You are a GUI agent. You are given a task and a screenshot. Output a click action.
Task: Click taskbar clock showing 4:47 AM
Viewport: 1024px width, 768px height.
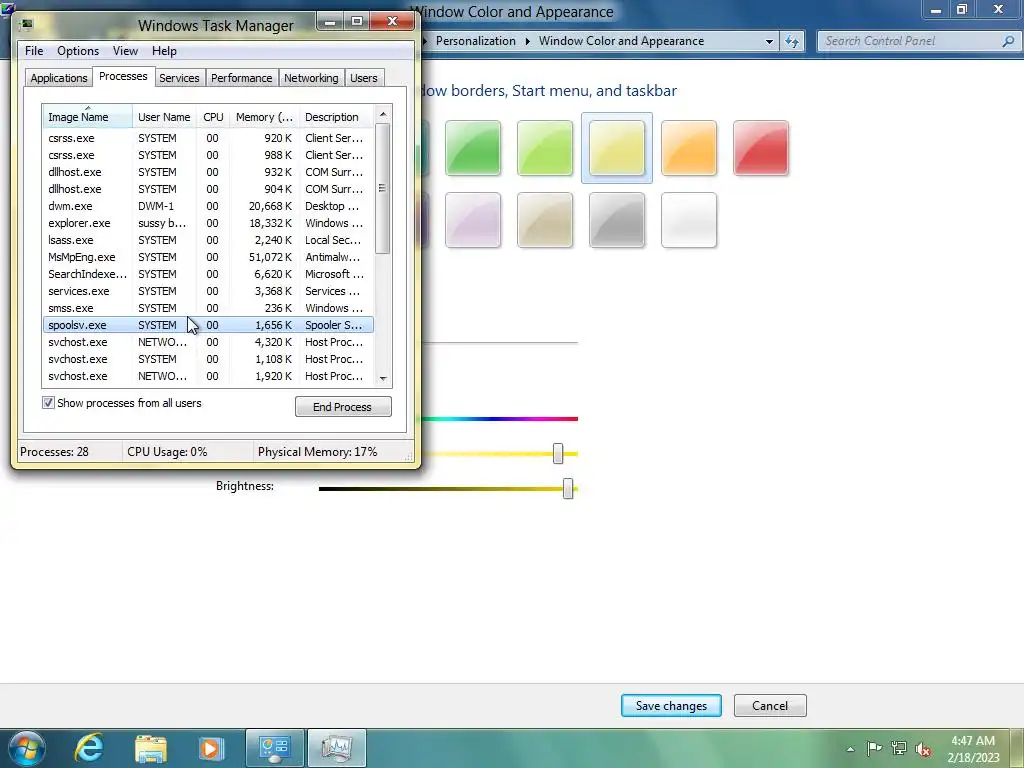[x=973, y=749]
